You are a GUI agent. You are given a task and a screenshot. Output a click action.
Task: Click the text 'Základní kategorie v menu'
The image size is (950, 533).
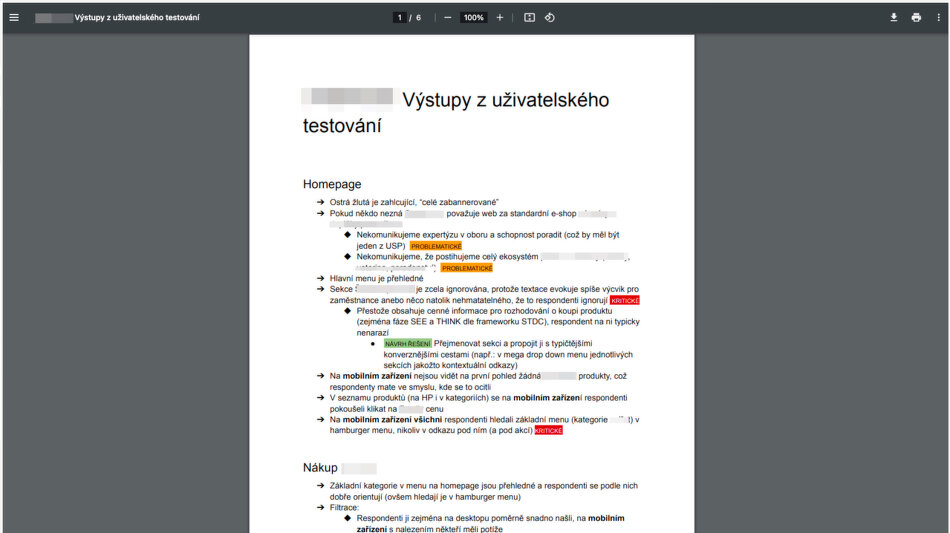pos(377,486)
